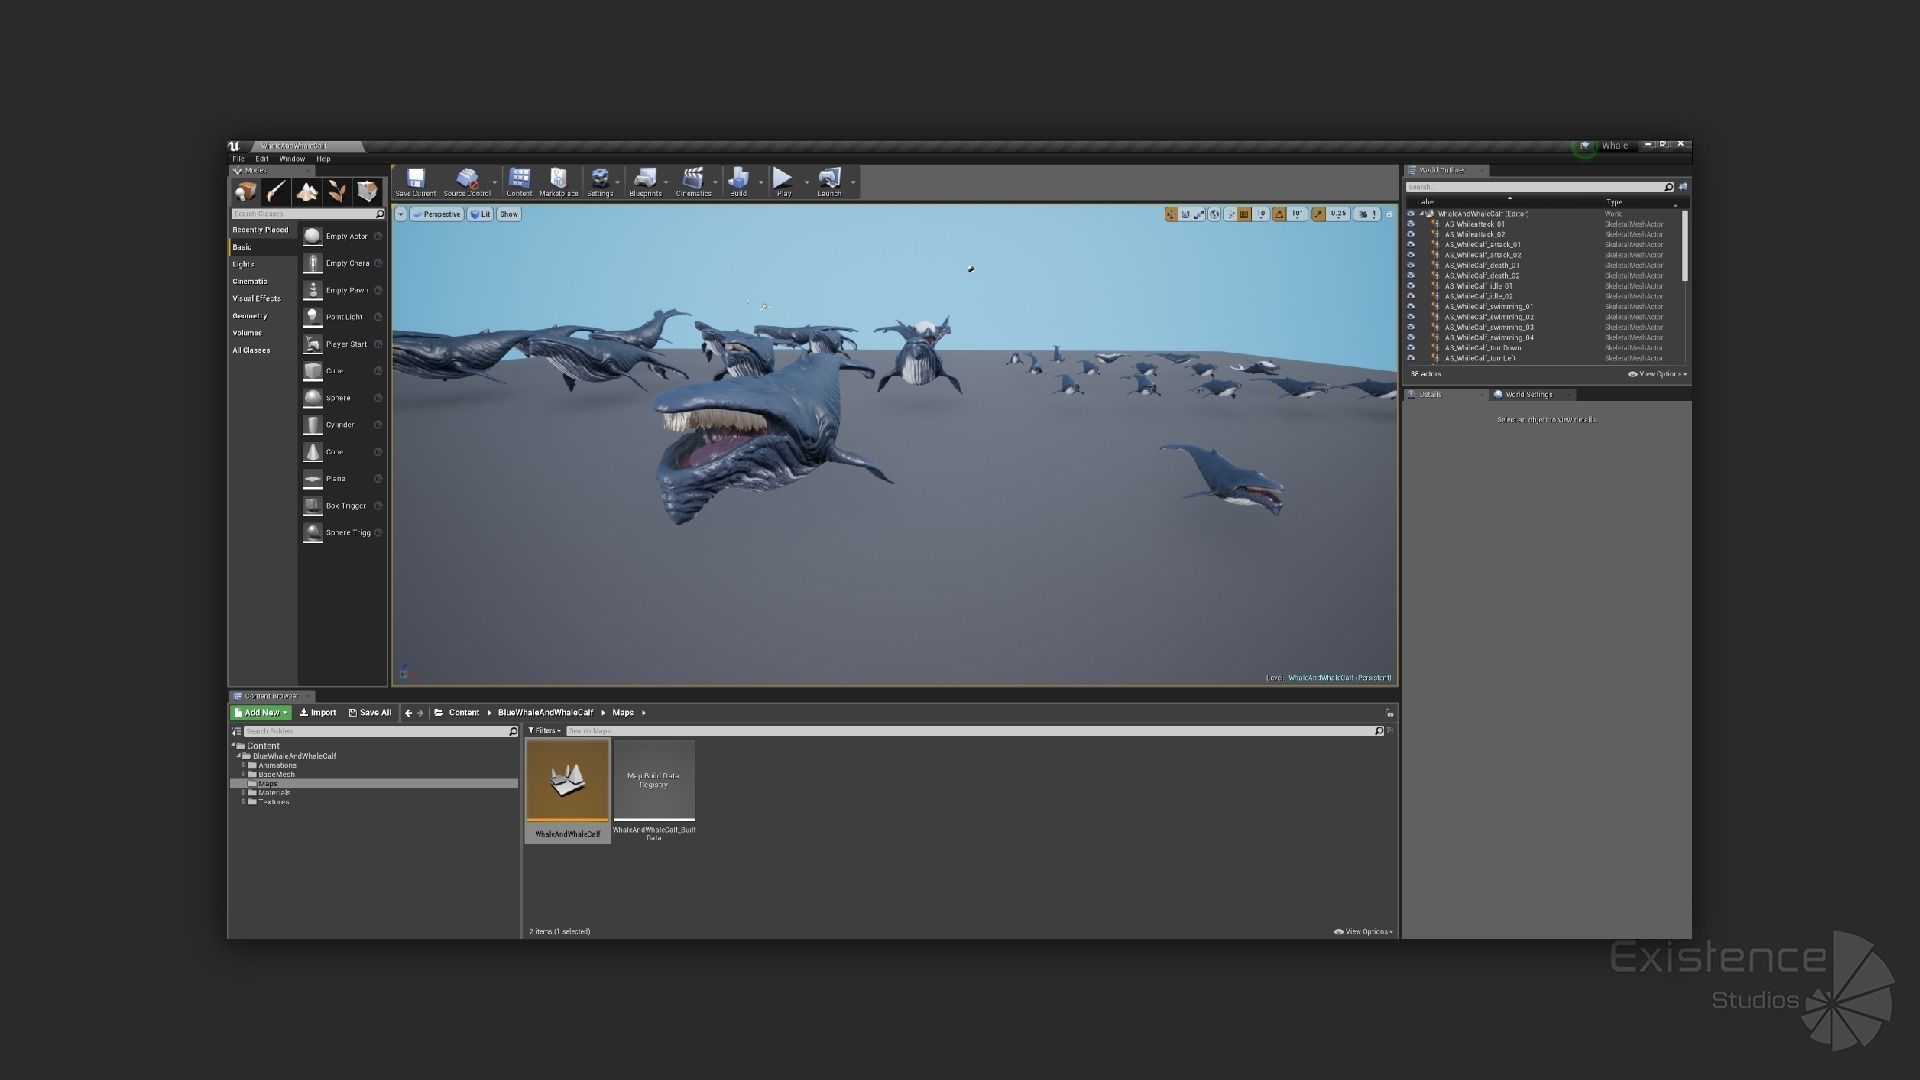The width and height of the screenshot is (1920, 1080).
Task: Click the surface snapping icon in viewport
Action: click(x=1231, y=214)
